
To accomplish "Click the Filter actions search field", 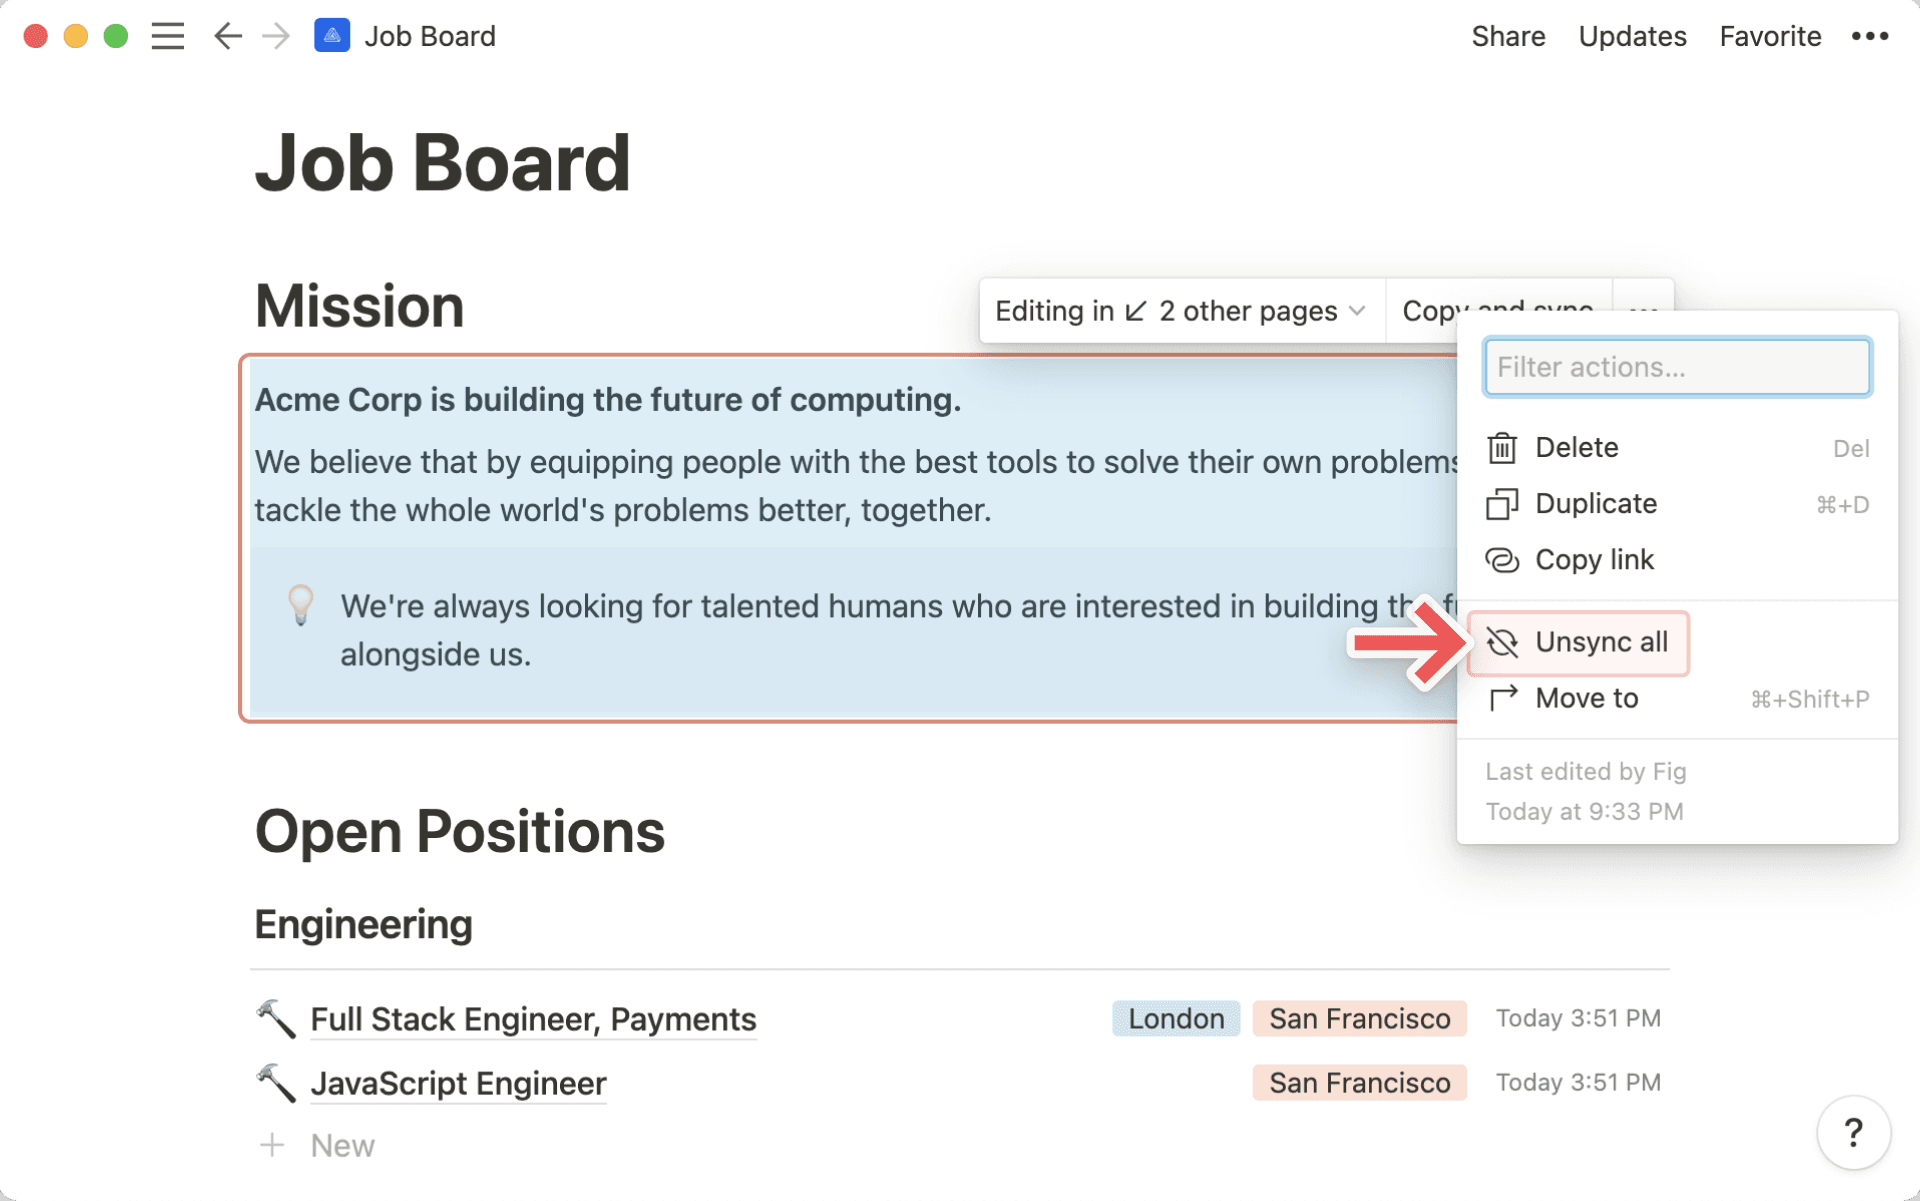I will [x=1677, y=367].
